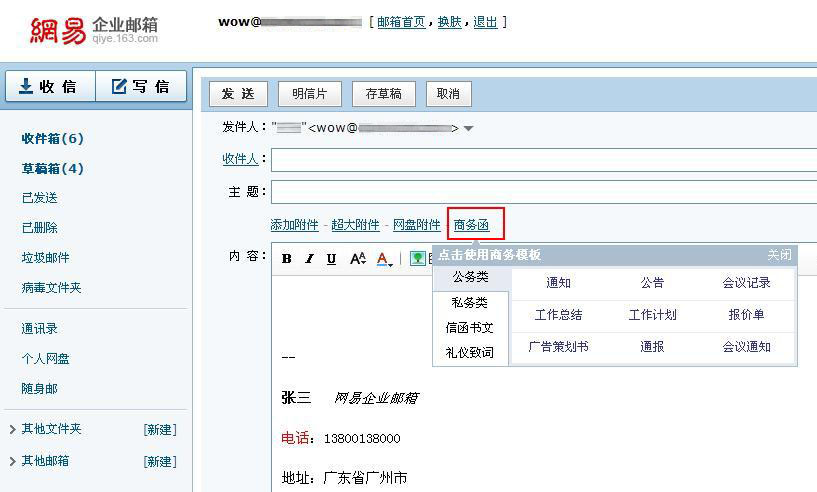Open the font size tool

[358, 259]
